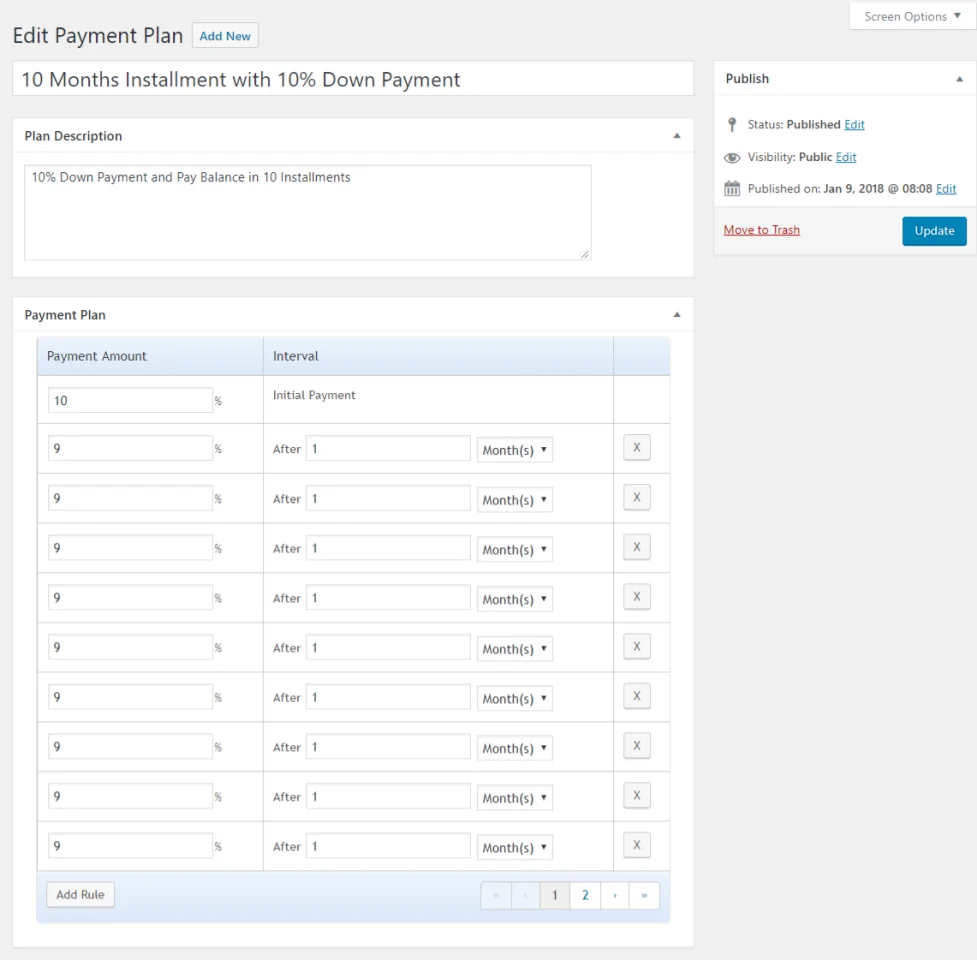Open Month(s) dropdown in eighth installment row
Image resolution: width=977 pixels, height=960 pixels.
tap(515, 798)
